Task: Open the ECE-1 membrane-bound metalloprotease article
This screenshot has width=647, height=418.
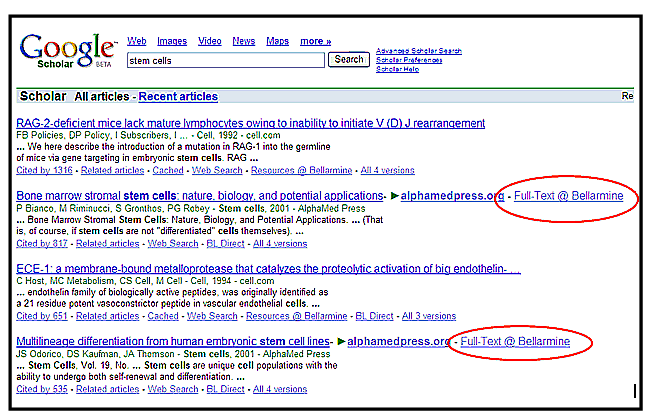Action: click(269, 269)
